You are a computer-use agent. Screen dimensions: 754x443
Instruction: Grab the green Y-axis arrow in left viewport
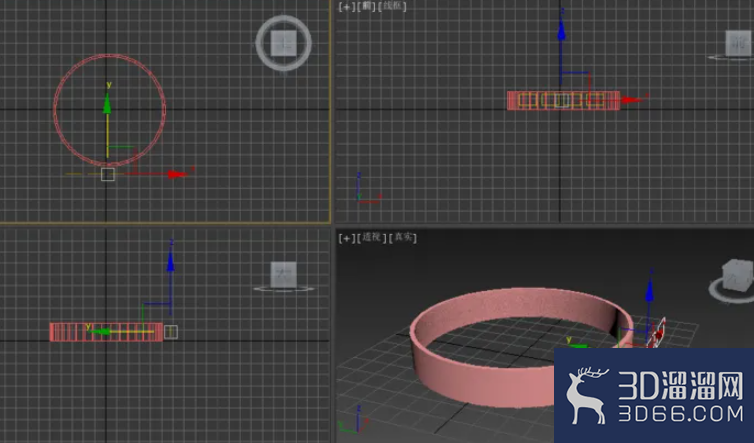[x=100, y=331]
